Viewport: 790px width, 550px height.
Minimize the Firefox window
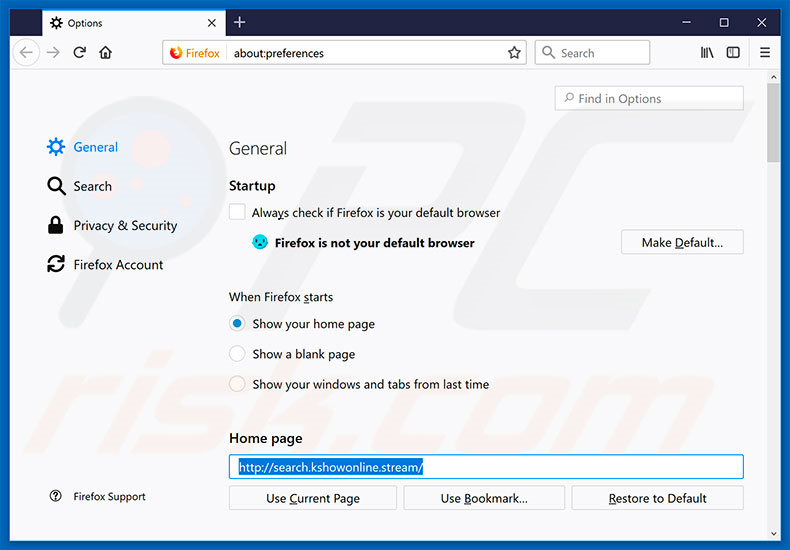tap(686, 23)
